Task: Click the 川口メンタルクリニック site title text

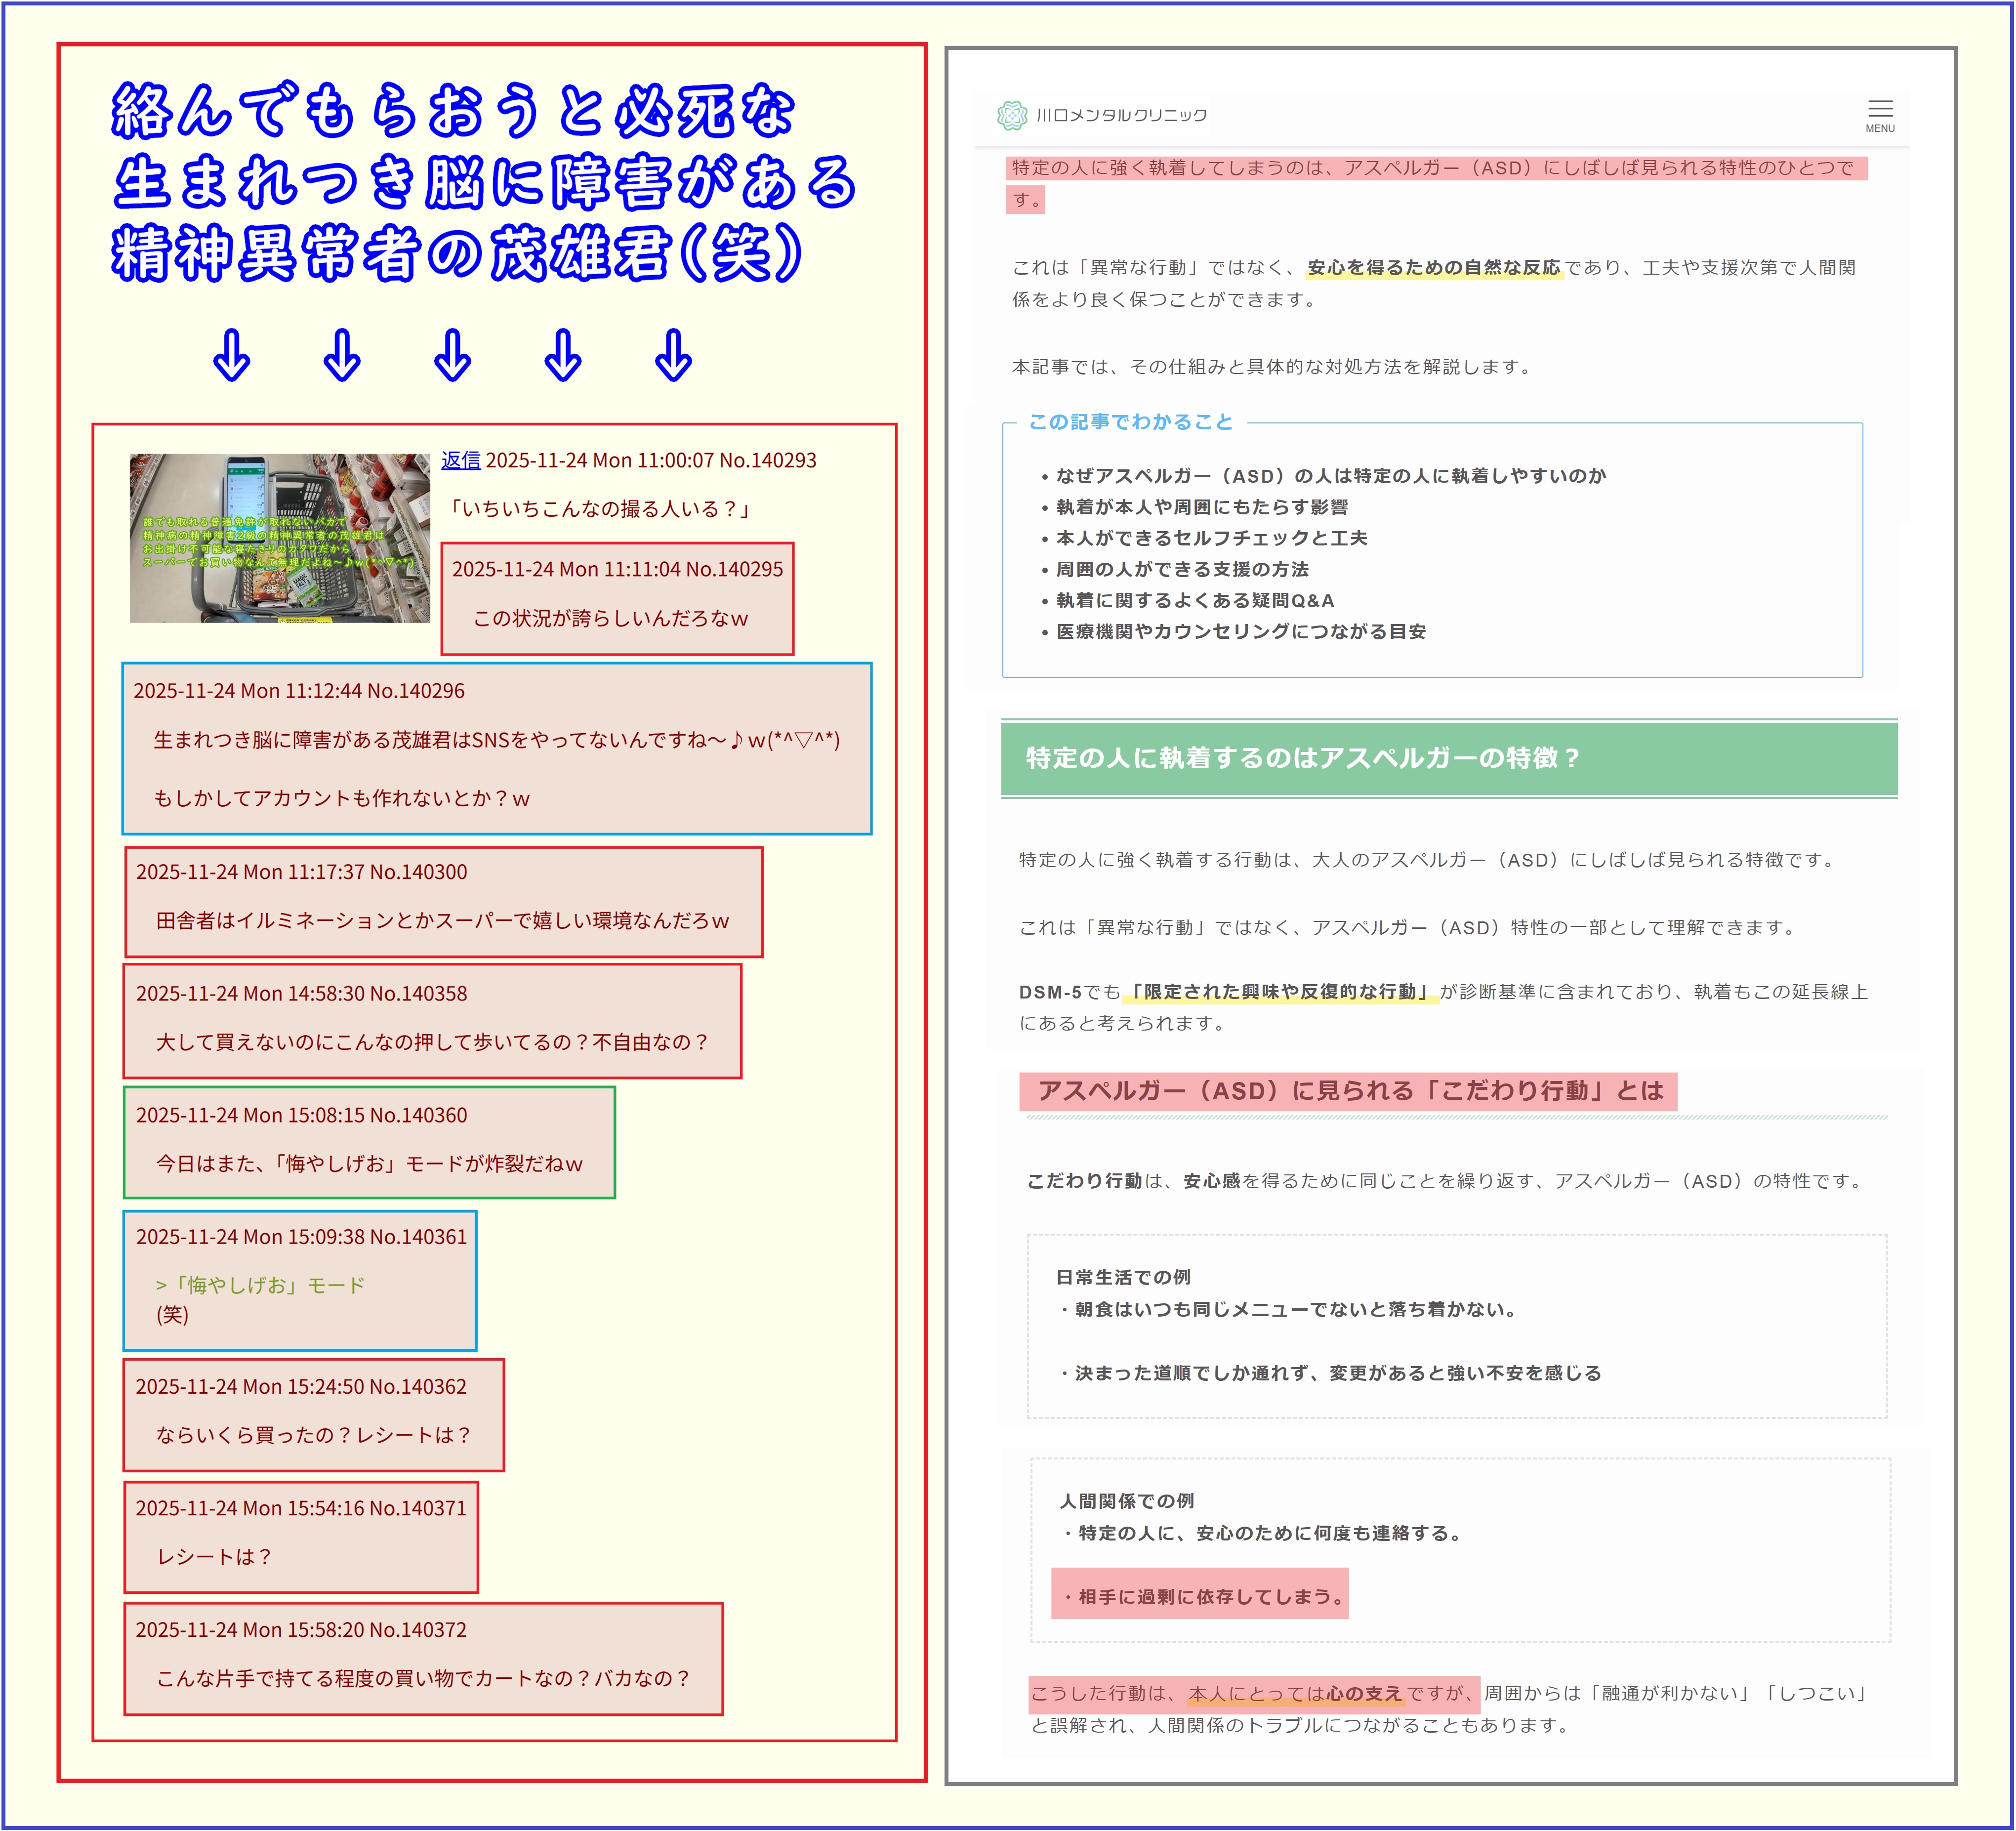Action: [x=1121, y=116]
